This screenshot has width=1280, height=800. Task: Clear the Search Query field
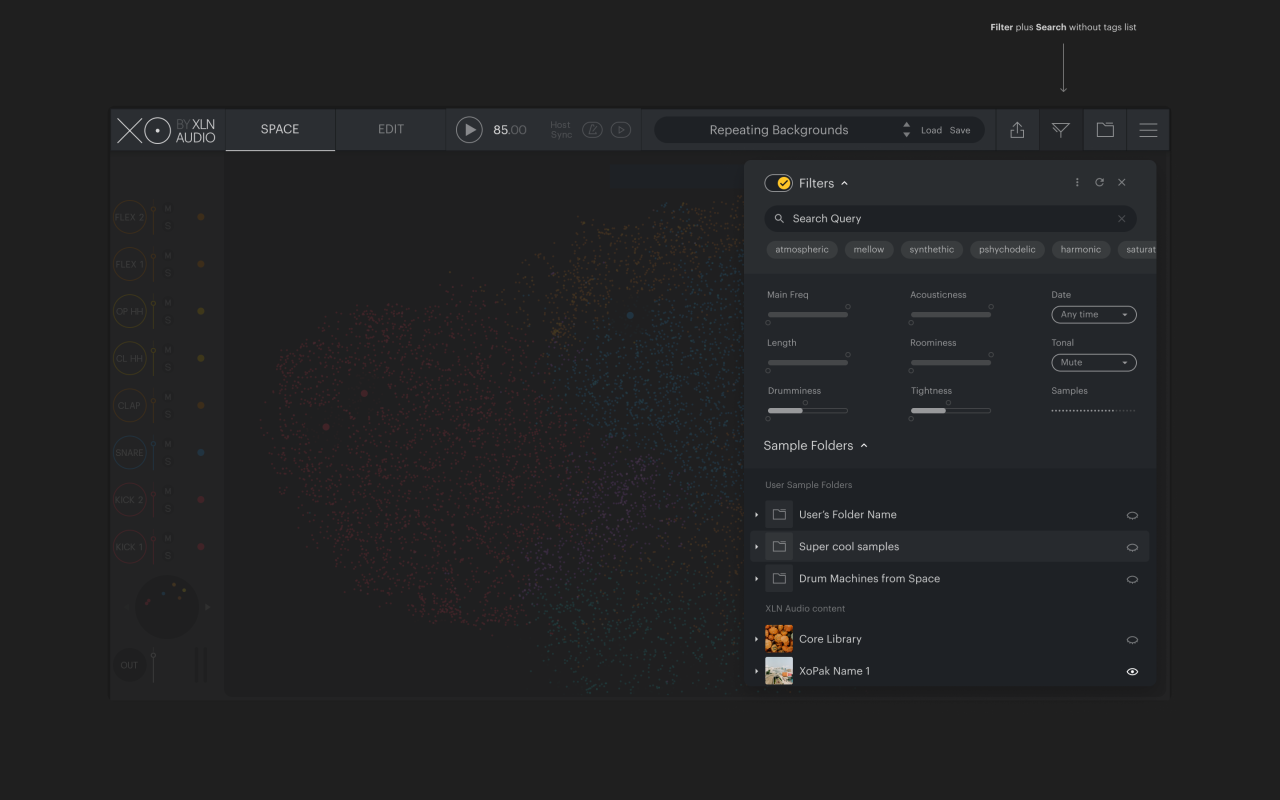click(x=1121, y=219)
